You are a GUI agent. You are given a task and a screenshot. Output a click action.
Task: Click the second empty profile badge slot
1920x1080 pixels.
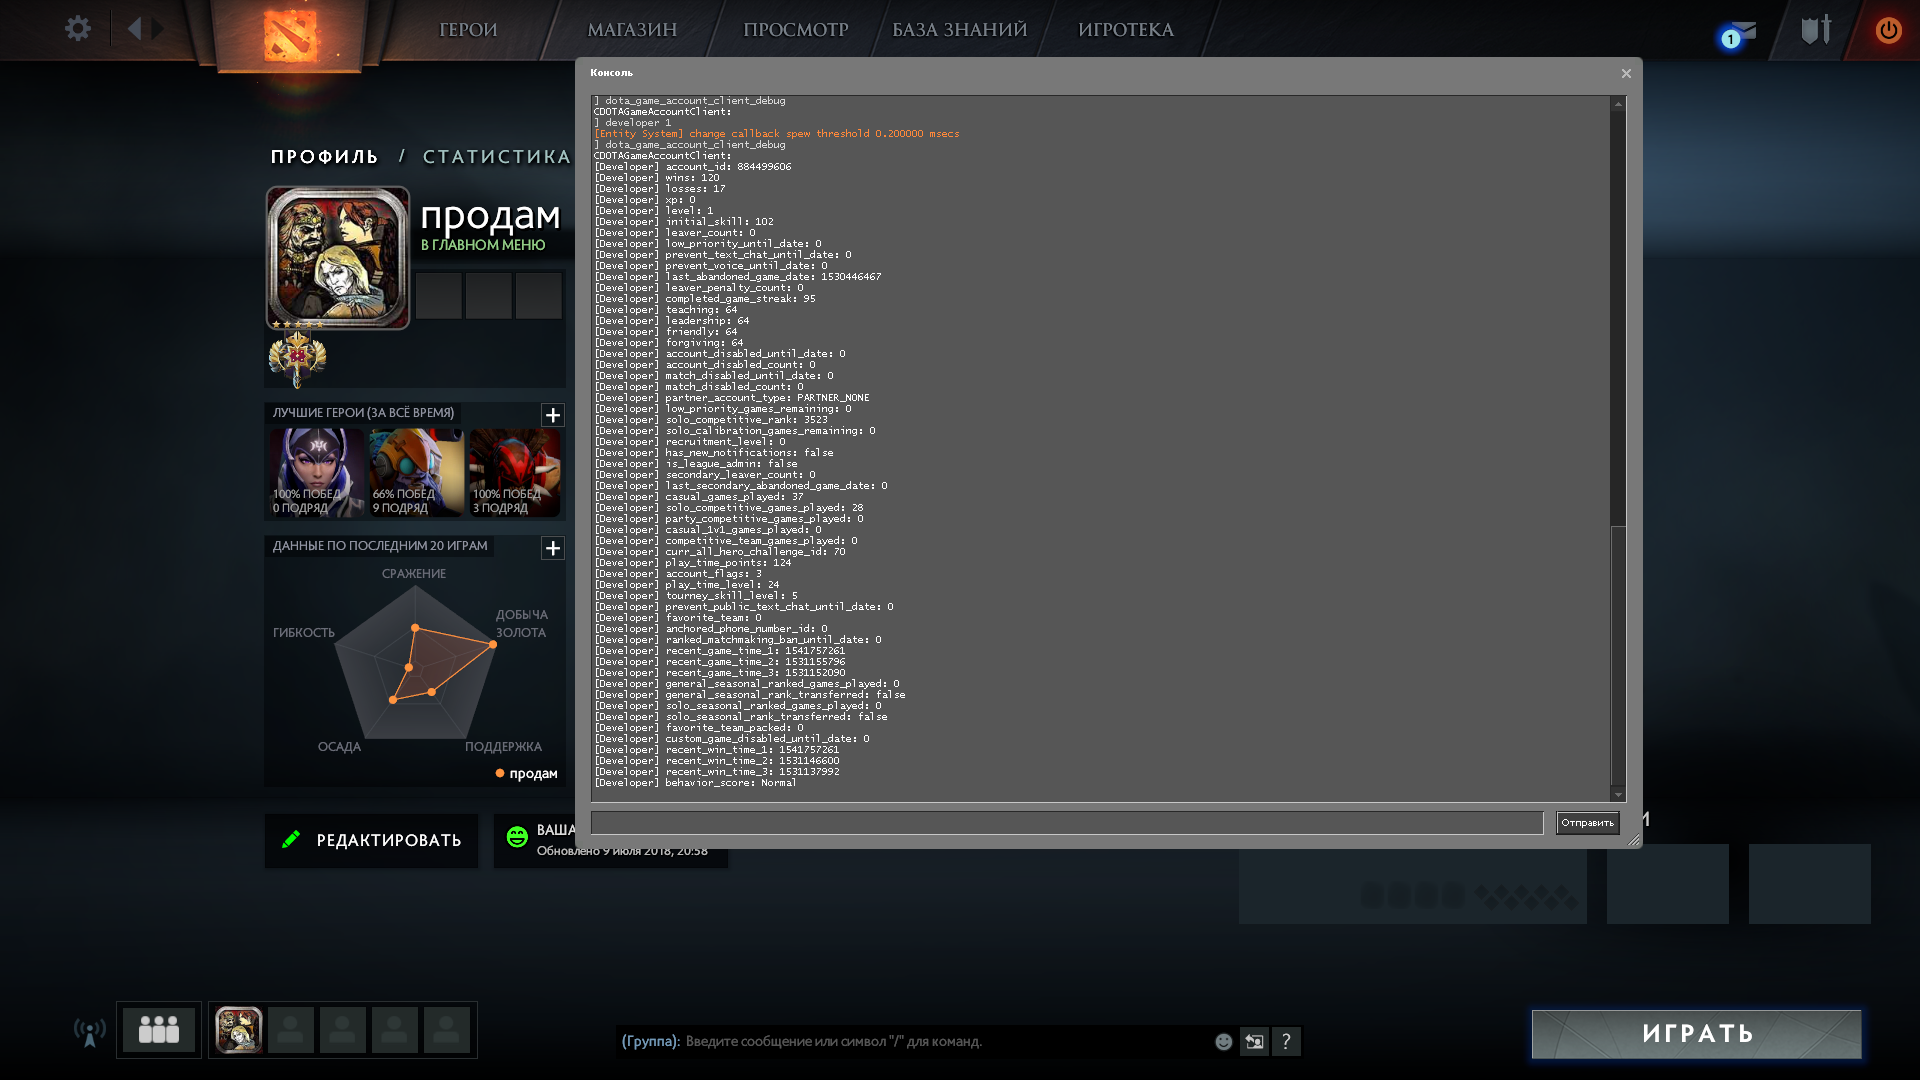point(488,296)
